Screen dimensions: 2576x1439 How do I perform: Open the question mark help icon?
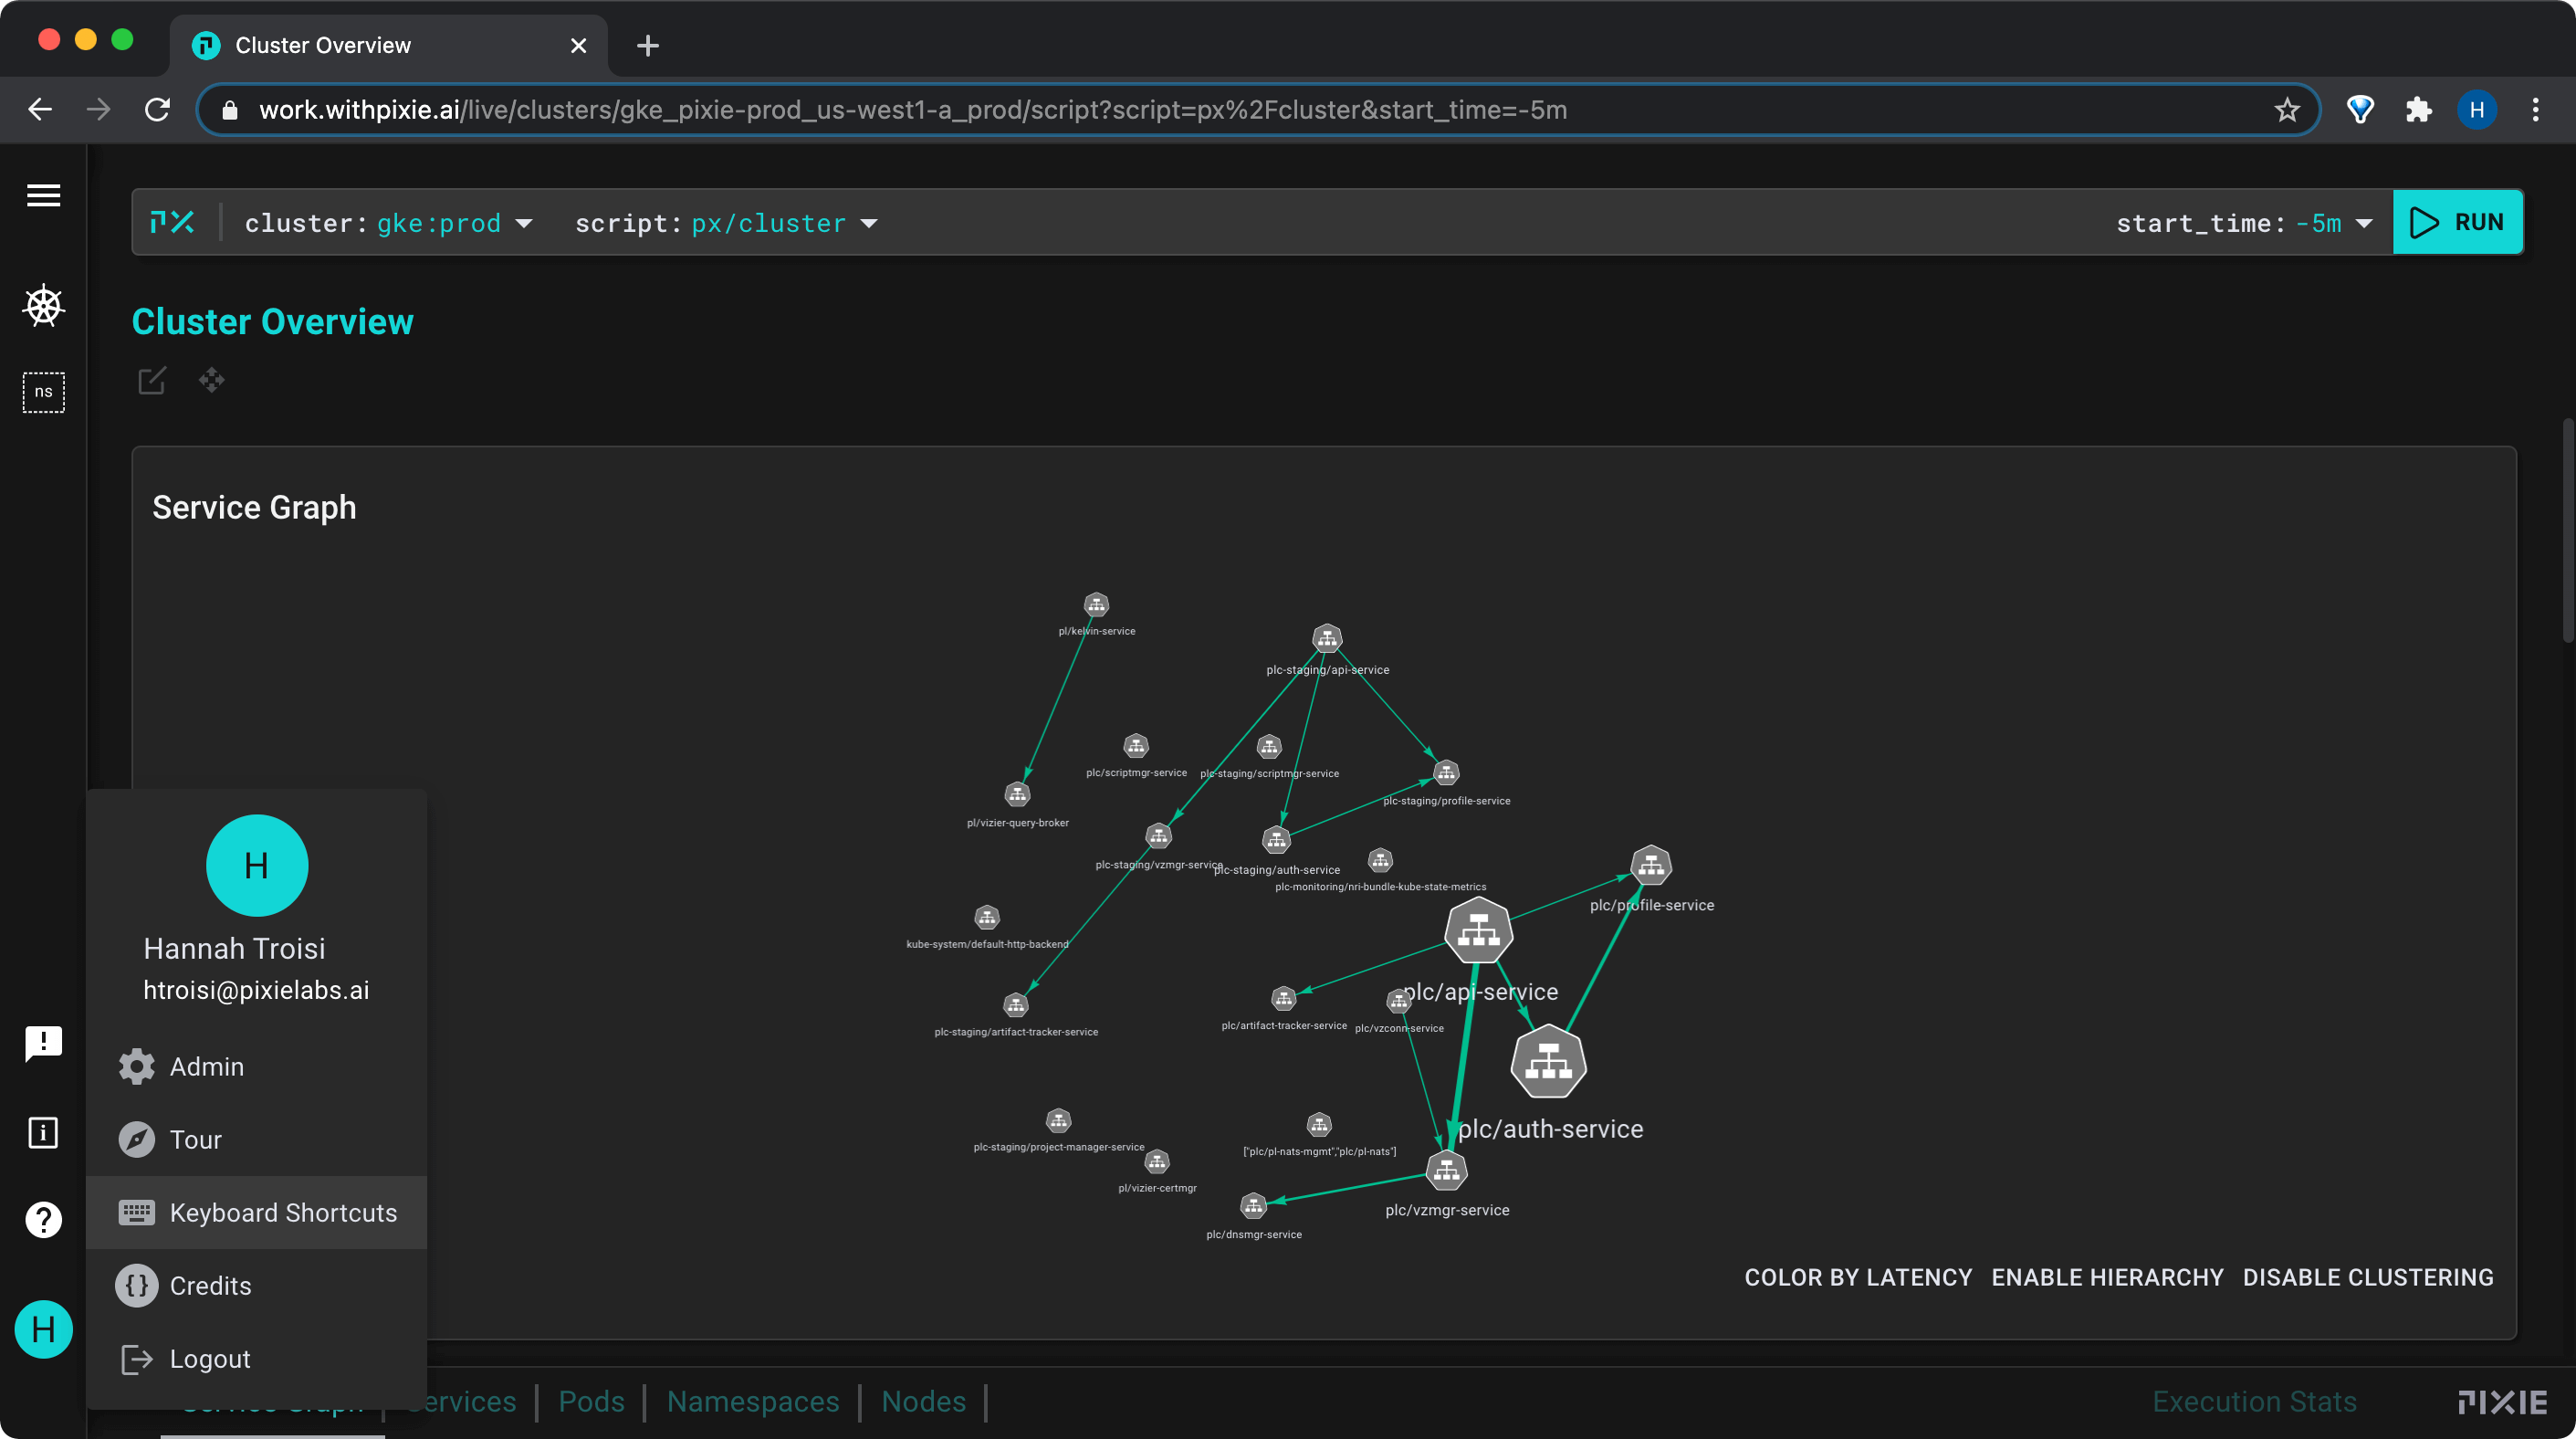click(43, 1219)
